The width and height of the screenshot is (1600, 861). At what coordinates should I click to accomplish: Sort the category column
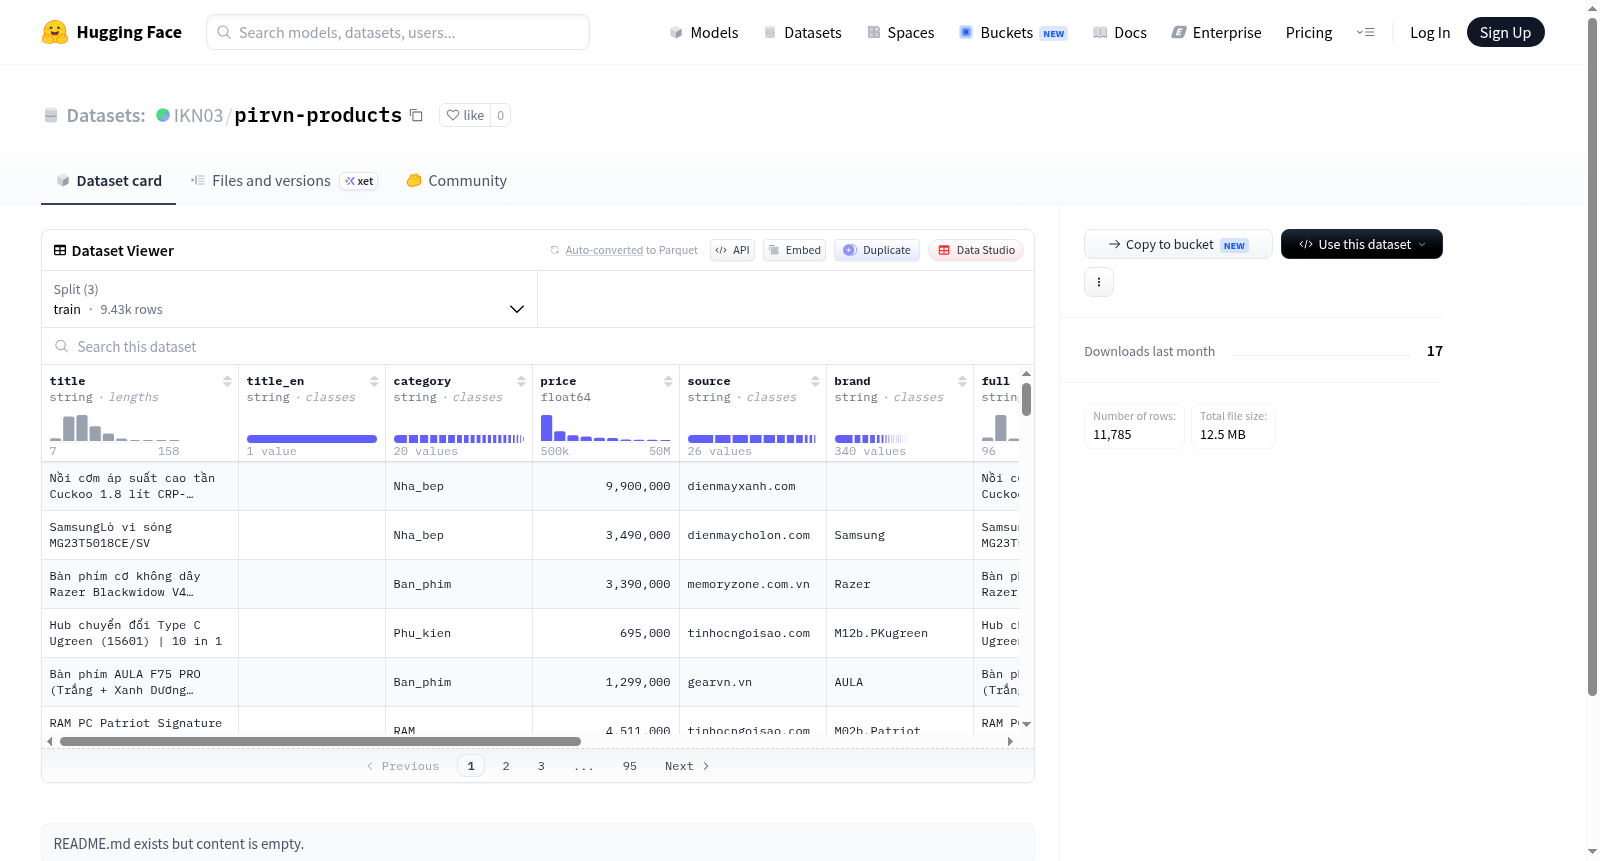point(521,381)
